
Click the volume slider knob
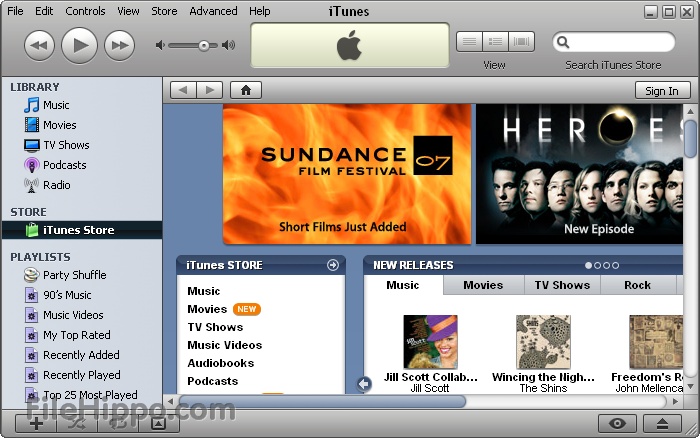204,45
